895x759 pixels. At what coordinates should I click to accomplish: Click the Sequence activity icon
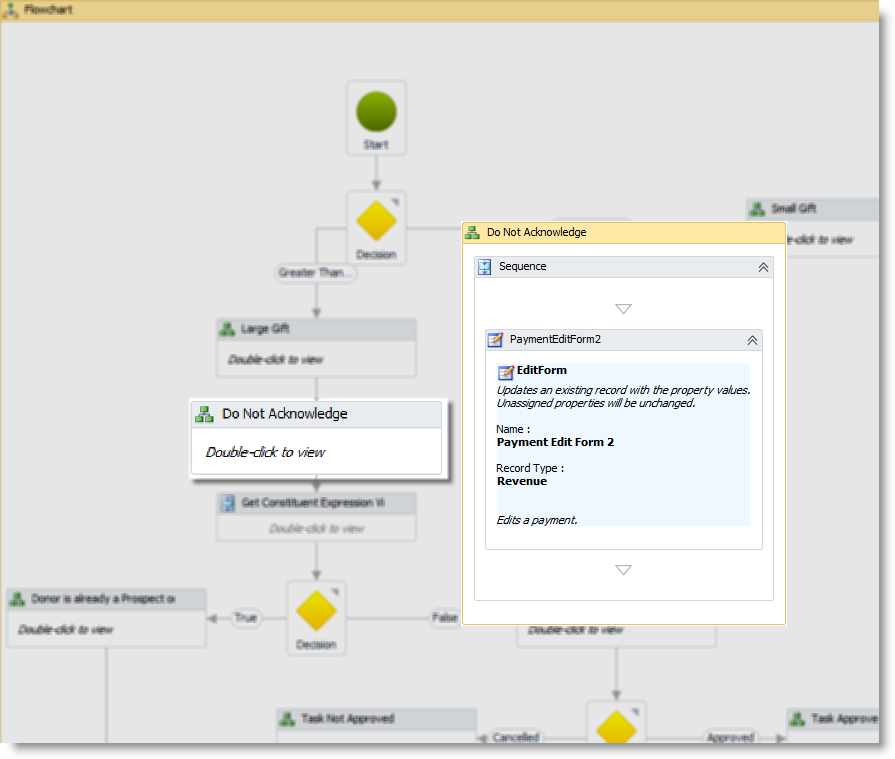click(485, 267)
